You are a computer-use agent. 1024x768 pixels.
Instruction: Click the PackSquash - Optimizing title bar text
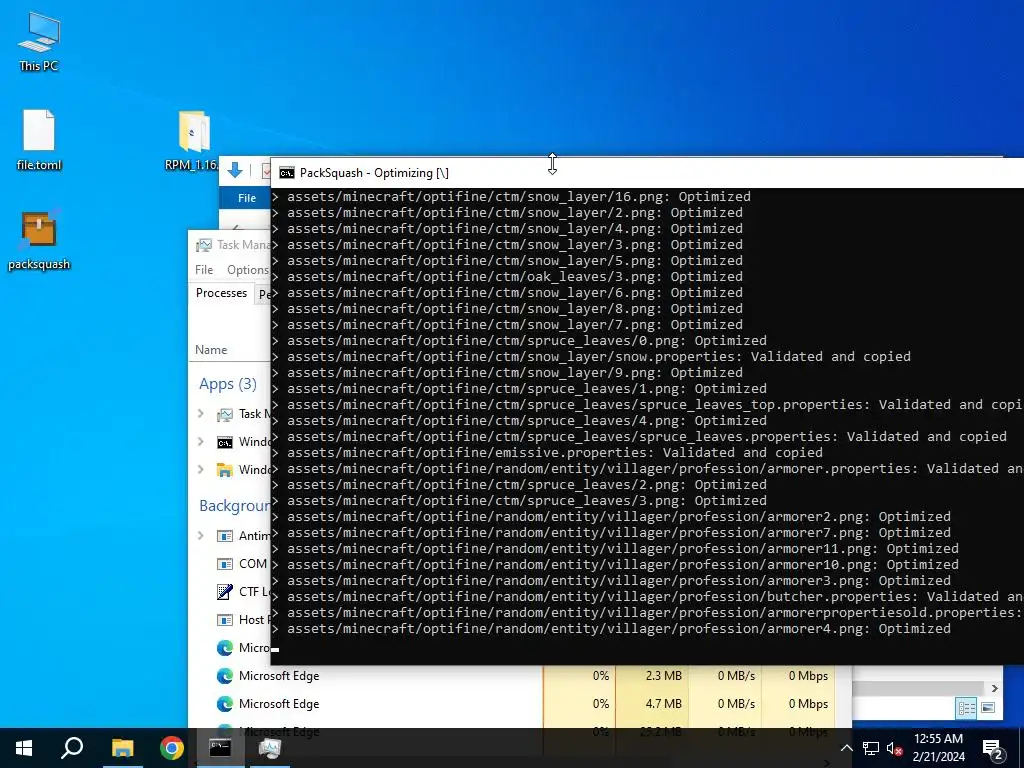coord(374,173)
